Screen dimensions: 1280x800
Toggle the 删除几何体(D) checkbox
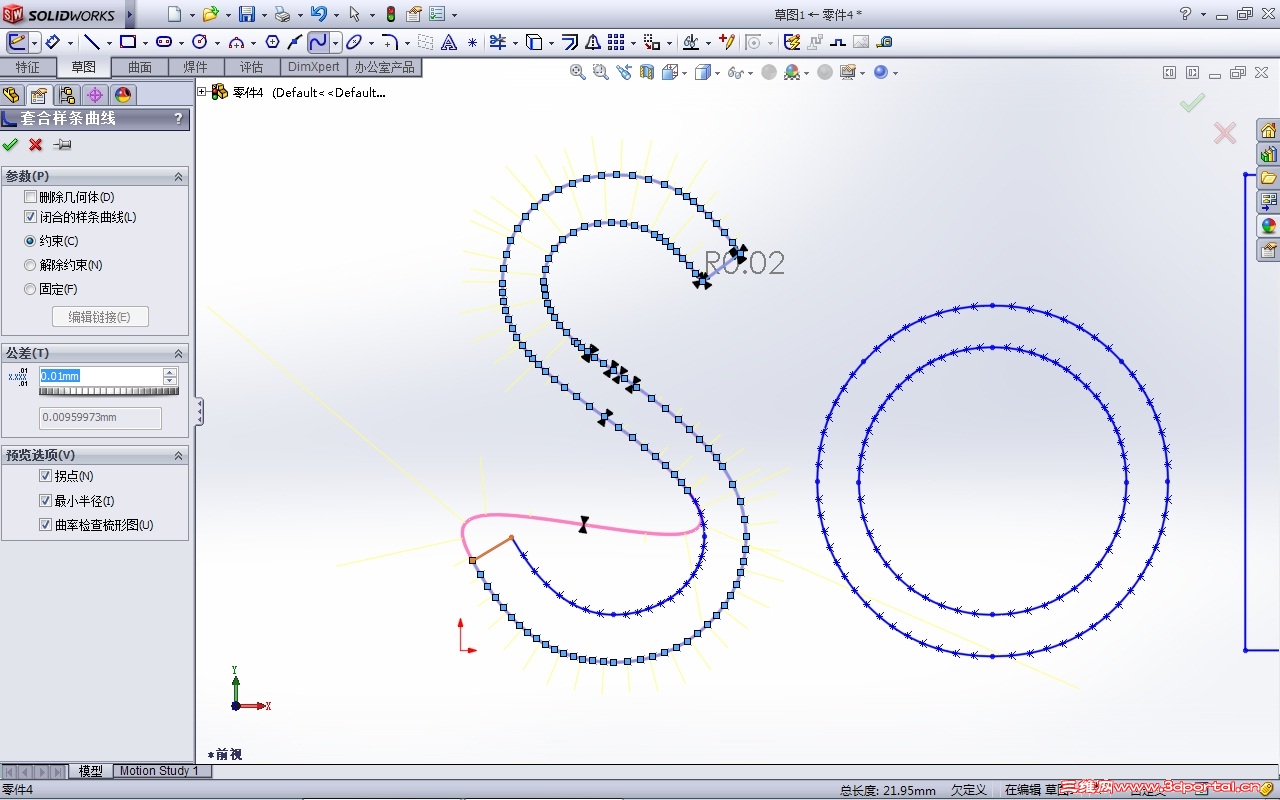pos(31,197)
